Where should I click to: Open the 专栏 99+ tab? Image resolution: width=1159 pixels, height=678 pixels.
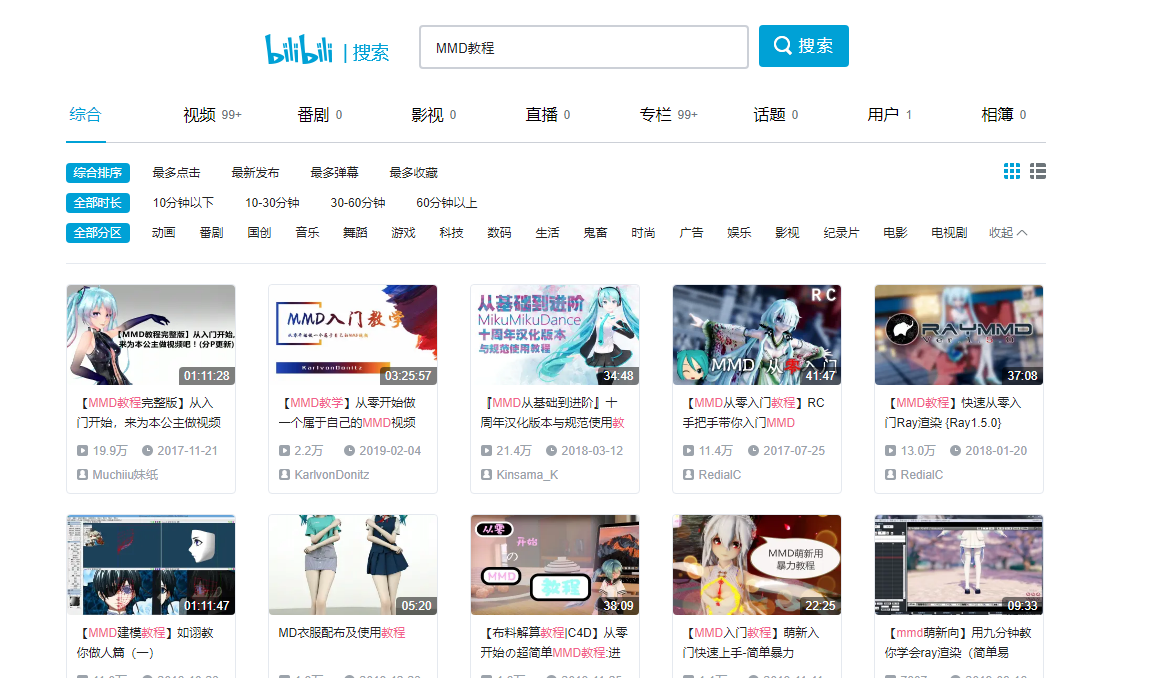(x=668, y=115)
